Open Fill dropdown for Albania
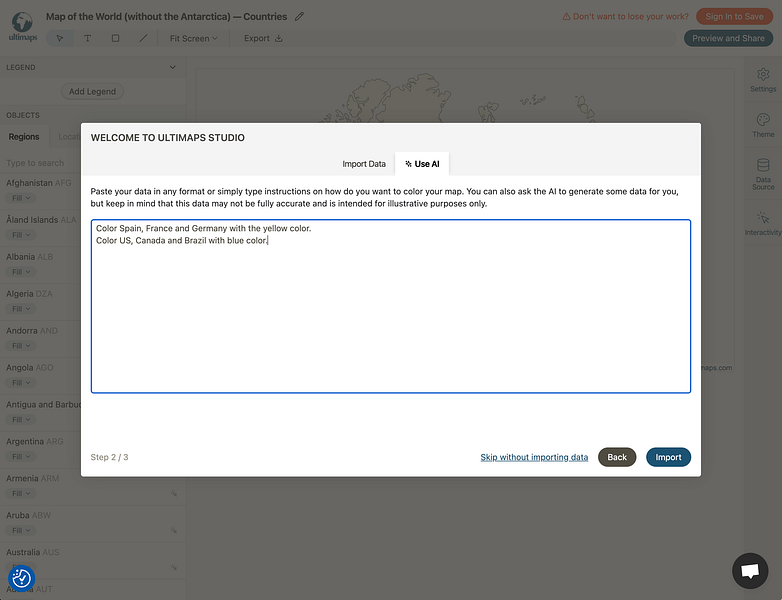782x600 pixels. click(x=21, y=272)
